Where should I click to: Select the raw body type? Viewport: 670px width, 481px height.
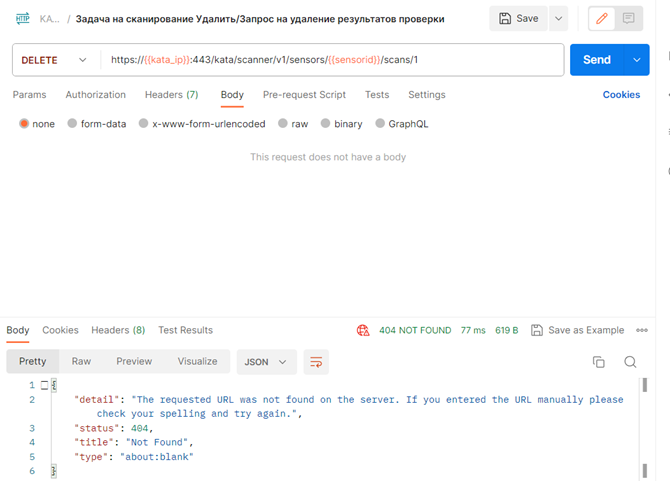(x=293, y=124)
